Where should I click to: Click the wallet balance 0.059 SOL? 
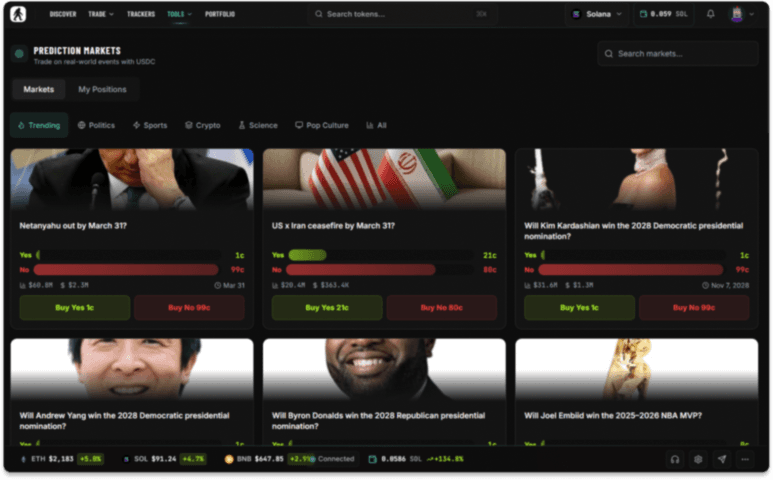point(663,14)
